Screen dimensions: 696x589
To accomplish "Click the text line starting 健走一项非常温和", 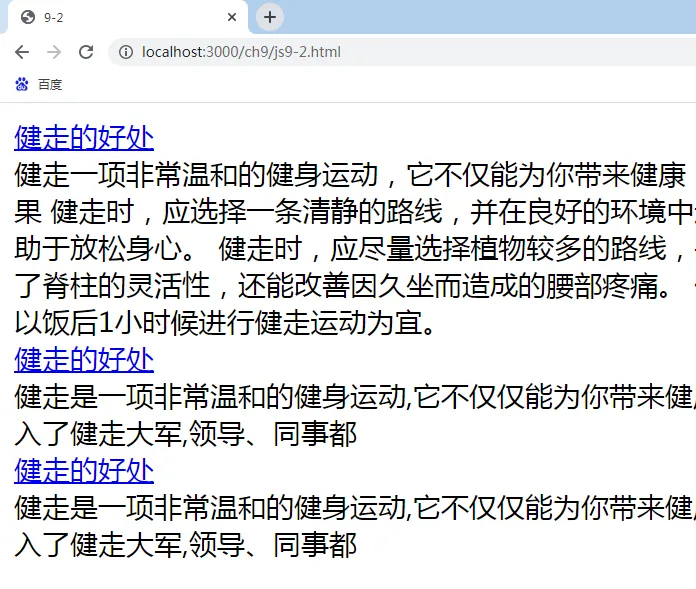I will pos(350,175).
